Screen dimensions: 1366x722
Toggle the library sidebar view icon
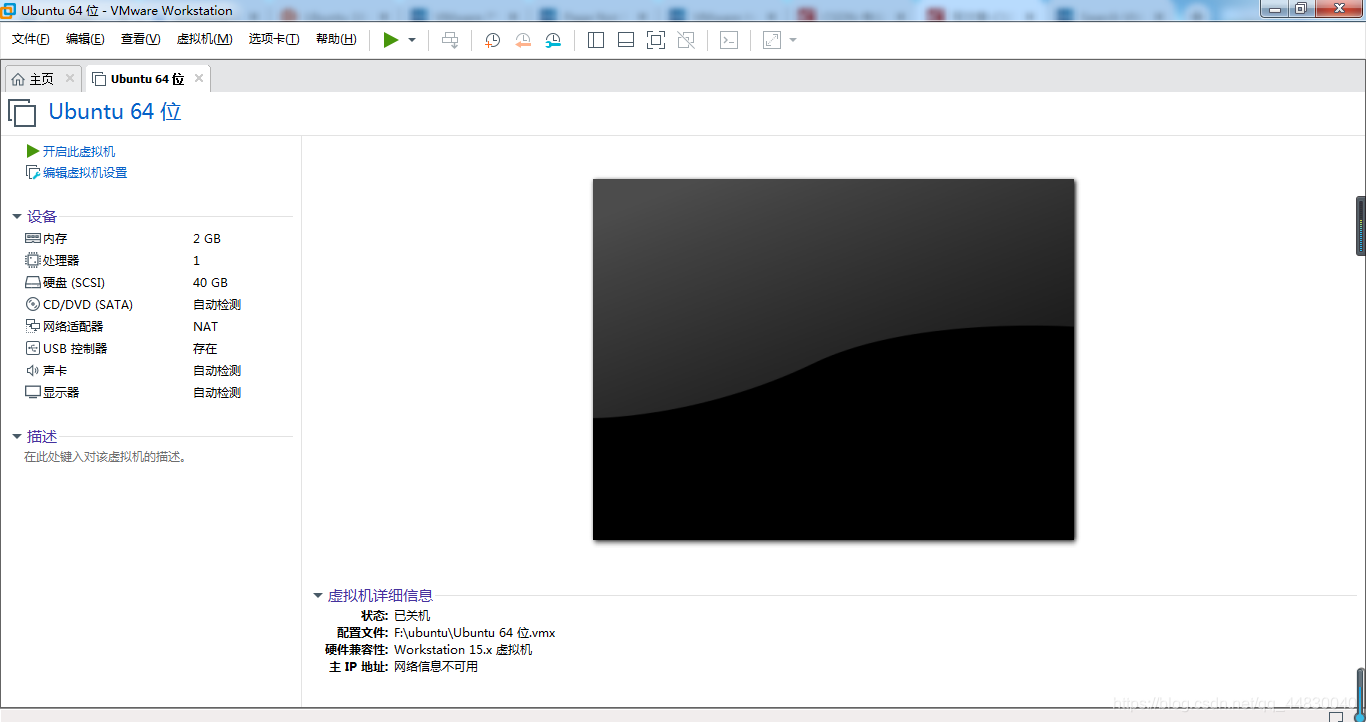point(596,40)
